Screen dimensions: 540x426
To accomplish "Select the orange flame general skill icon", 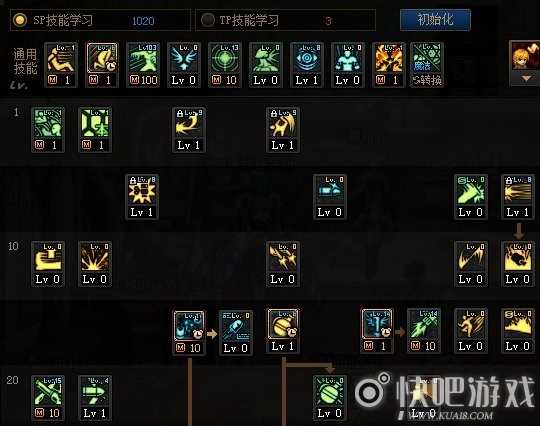I will [388, 65].
